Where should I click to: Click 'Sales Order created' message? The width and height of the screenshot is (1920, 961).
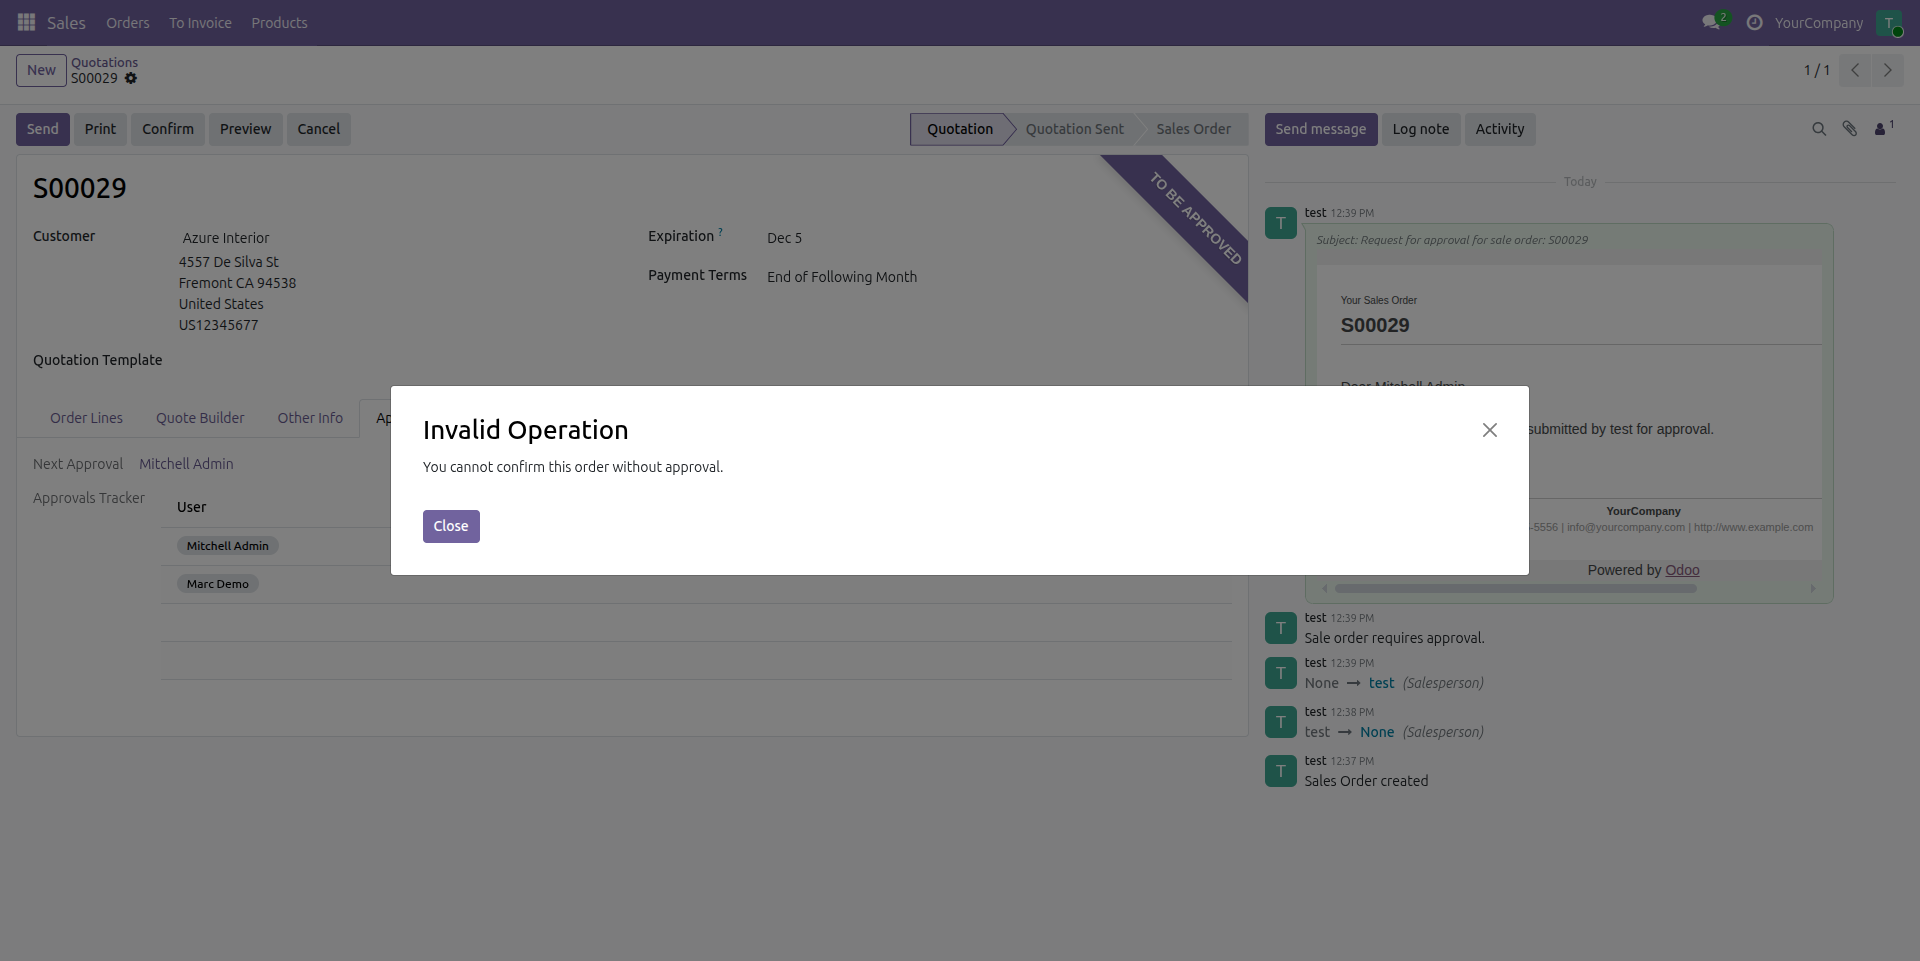pyautogui.click(x=1366, y=781)
